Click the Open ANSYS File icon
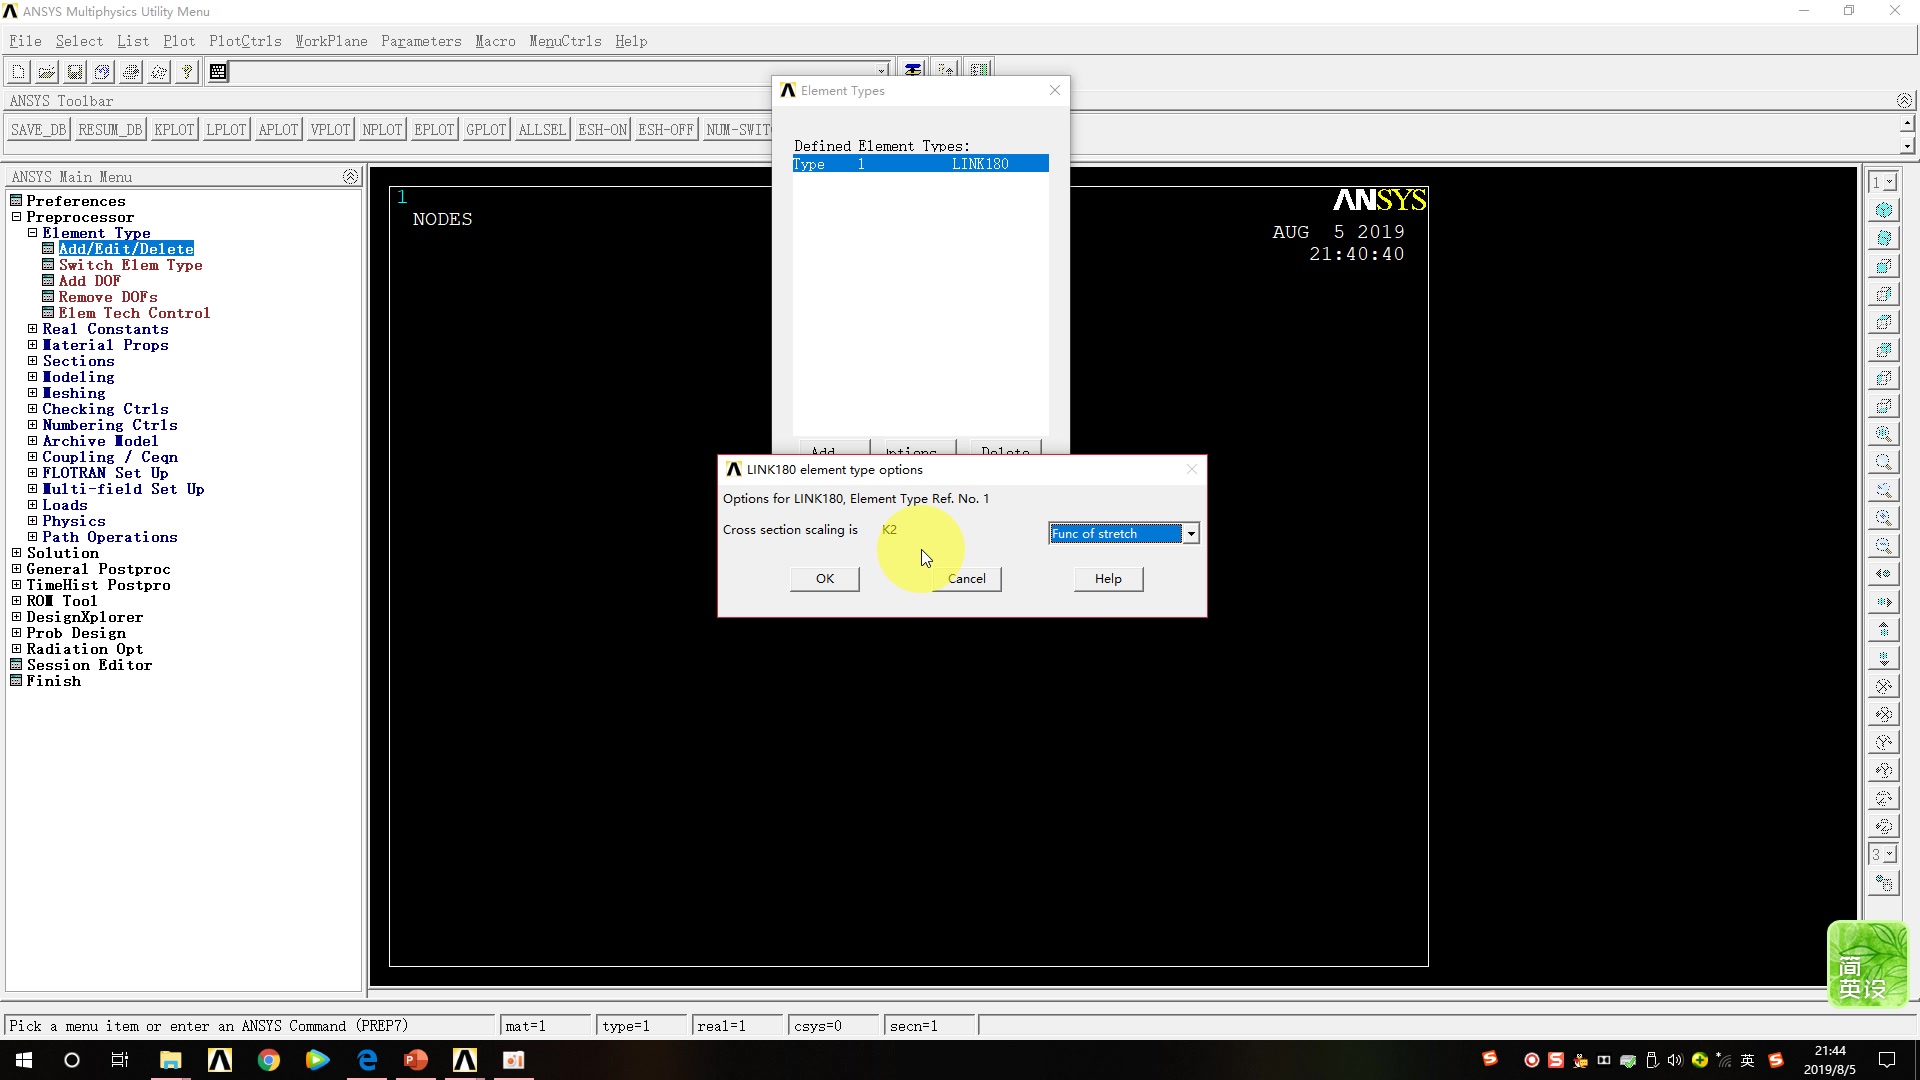This screenshot has width=1920, height=1080. click(x=46, y=72)
